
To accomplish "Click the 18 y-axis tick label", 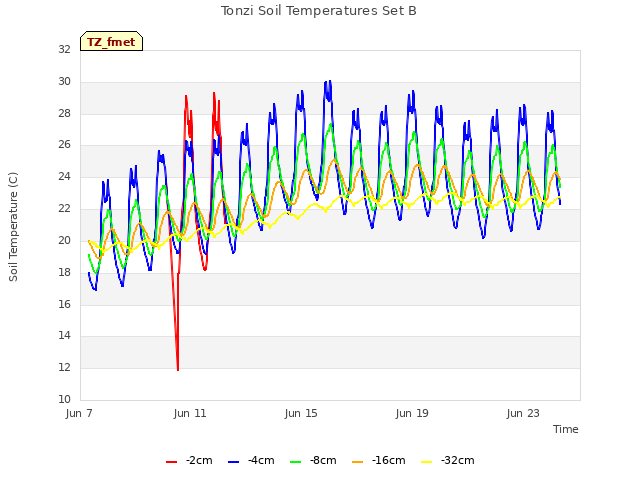I will [64, 272].
